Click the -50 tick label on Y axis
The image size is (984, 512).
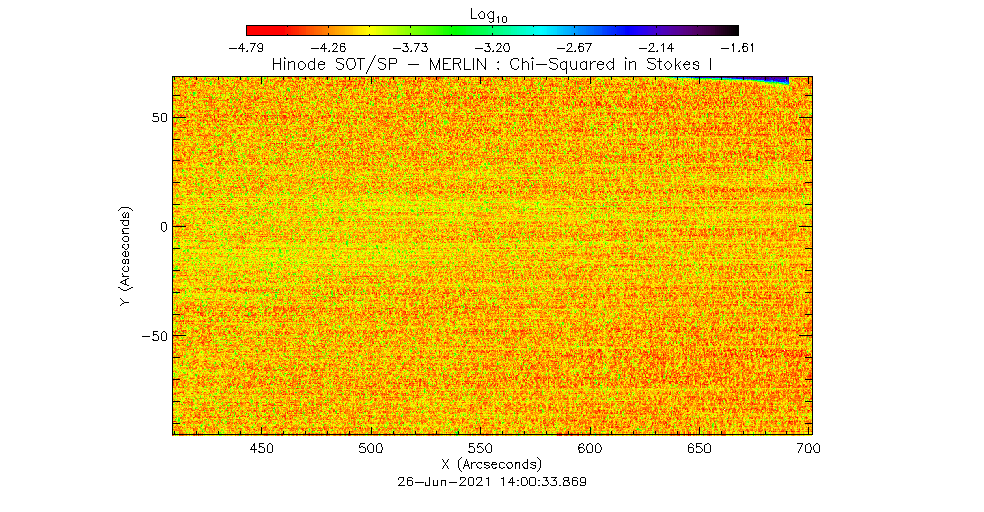pos(153,336)
